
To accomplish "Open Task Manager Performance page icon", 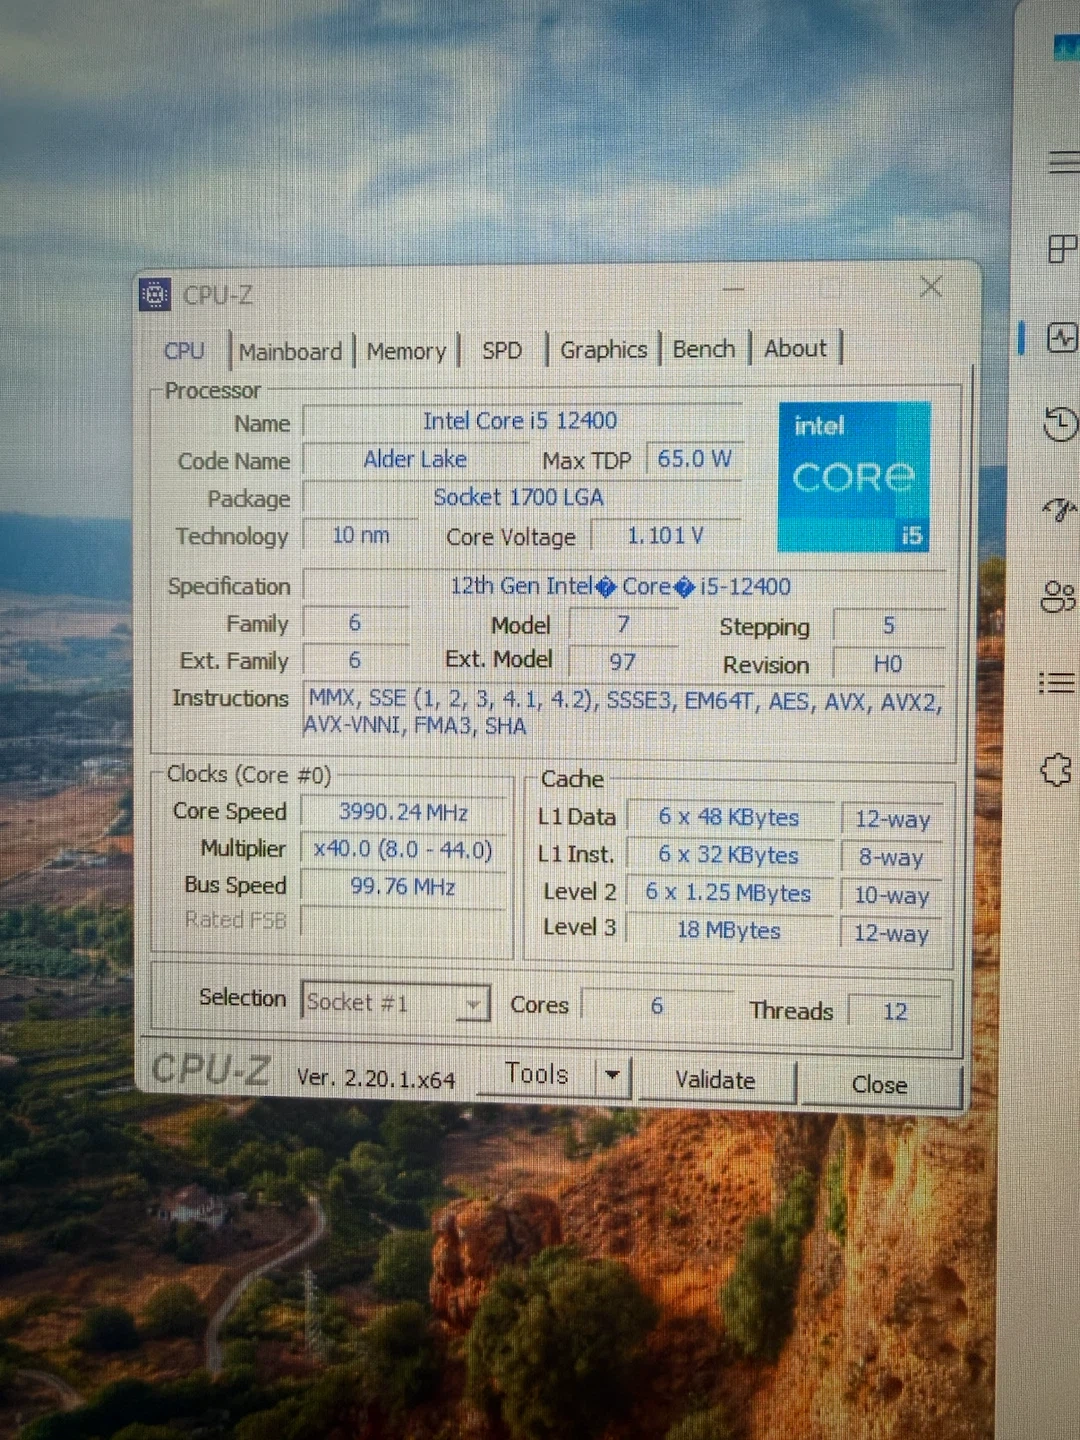I will (1061, 338).
